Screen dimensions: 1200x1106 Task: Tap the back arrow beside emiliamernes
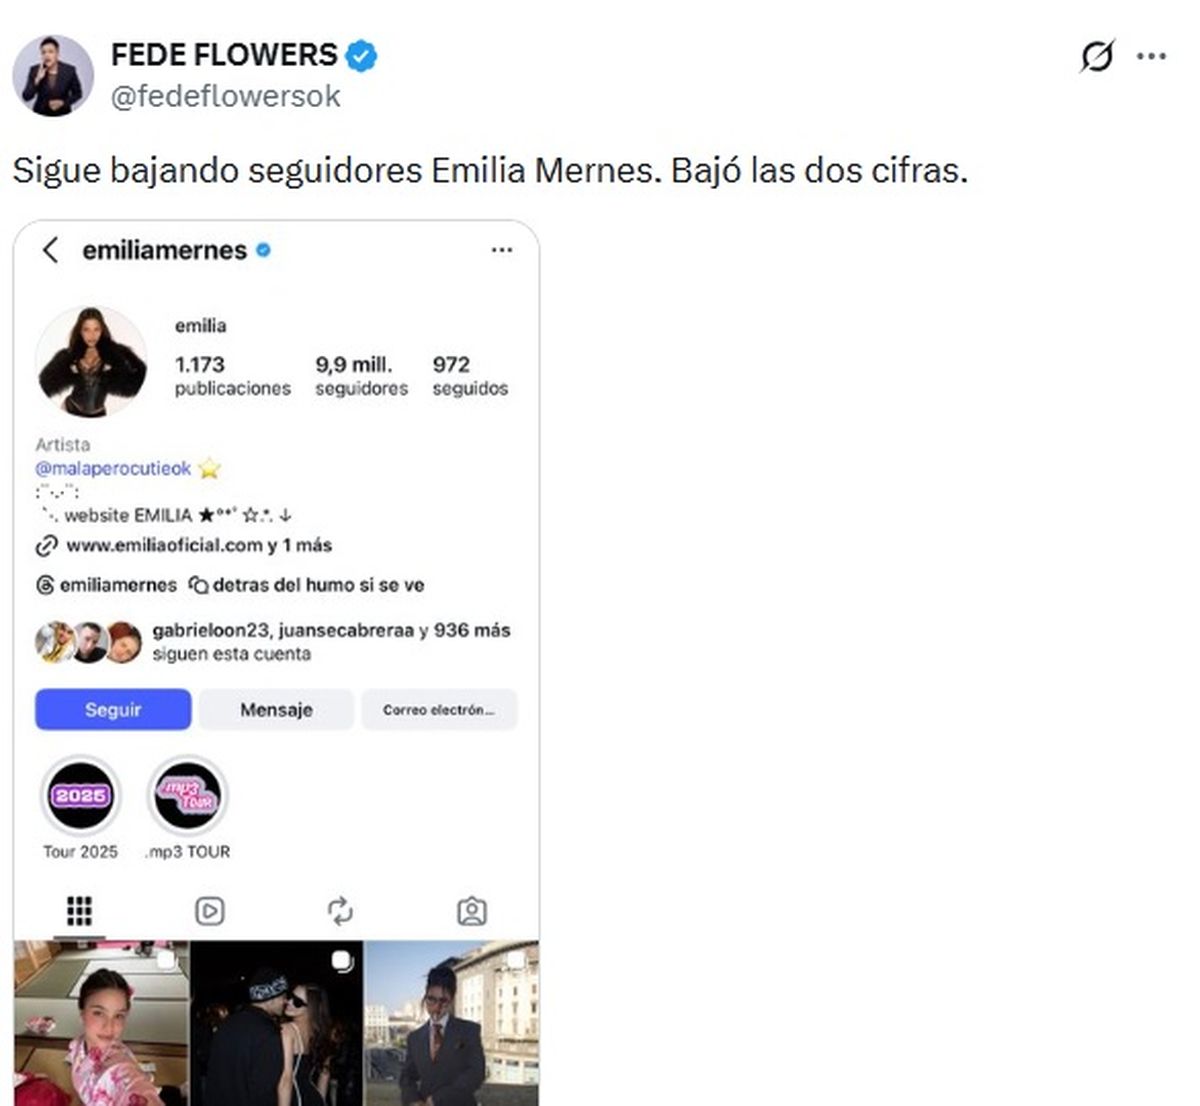(51, 250)
